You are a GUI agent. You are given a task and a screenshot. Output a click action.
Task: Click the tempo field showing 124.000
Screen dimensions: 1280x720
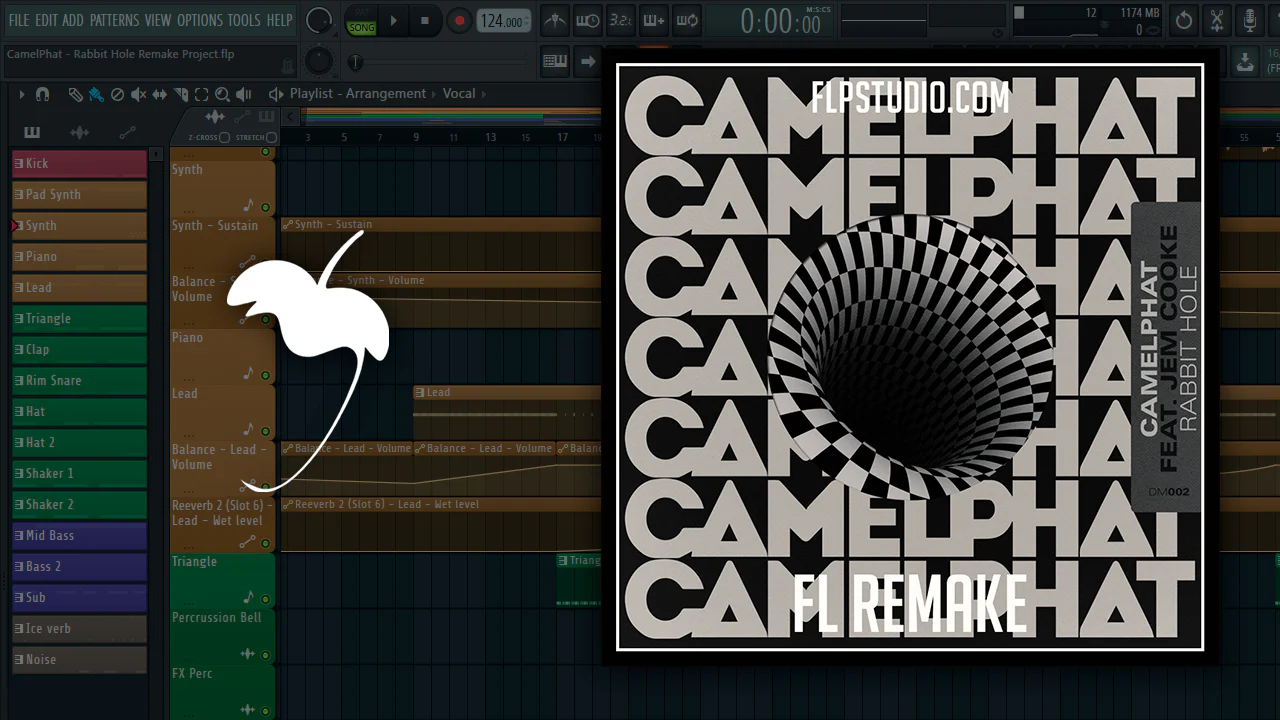coord(504,21)
